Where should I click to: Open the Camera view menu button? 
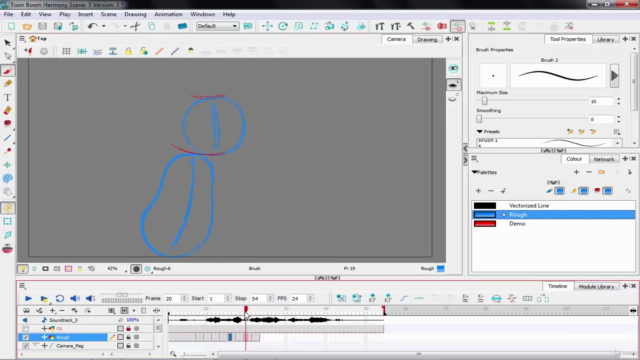[x=22, y=39]
